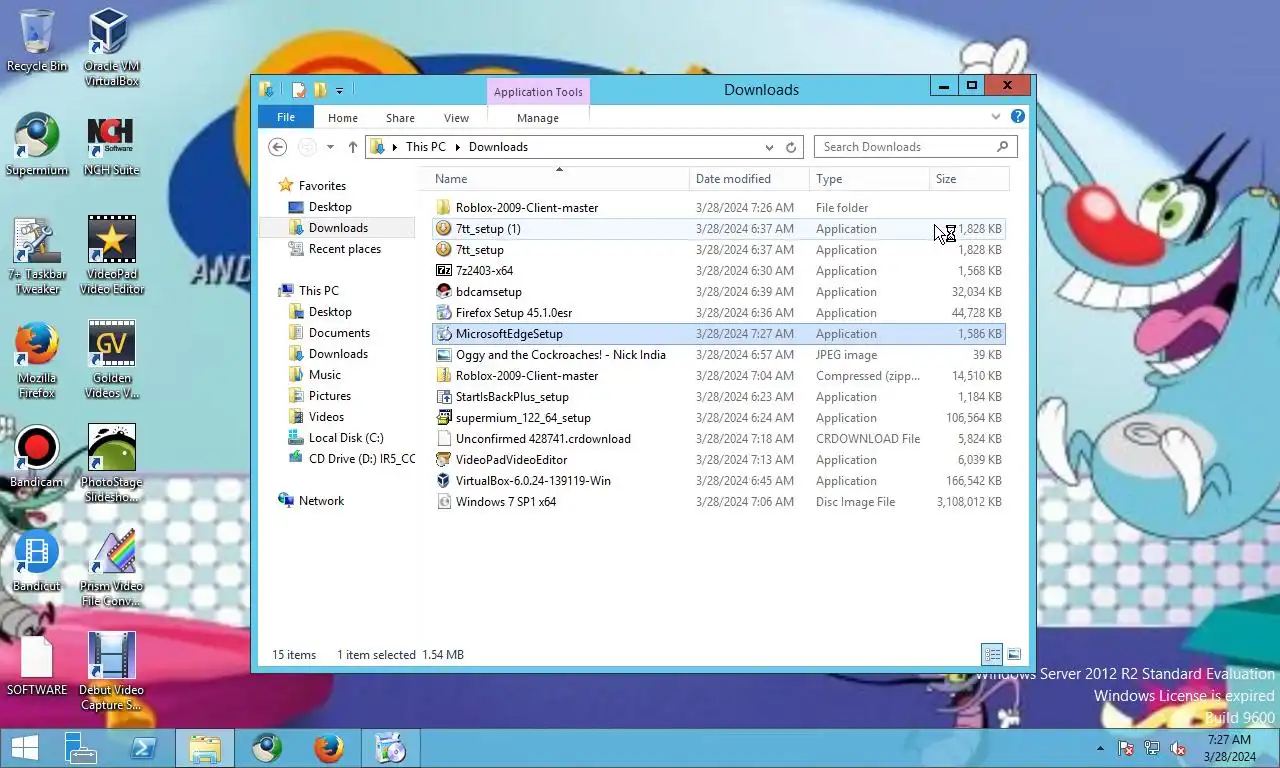This screenshot has height=768, width=1280.
Task: Select Debut Video Capture desktop shortcut
Action: tap(111, 672)
